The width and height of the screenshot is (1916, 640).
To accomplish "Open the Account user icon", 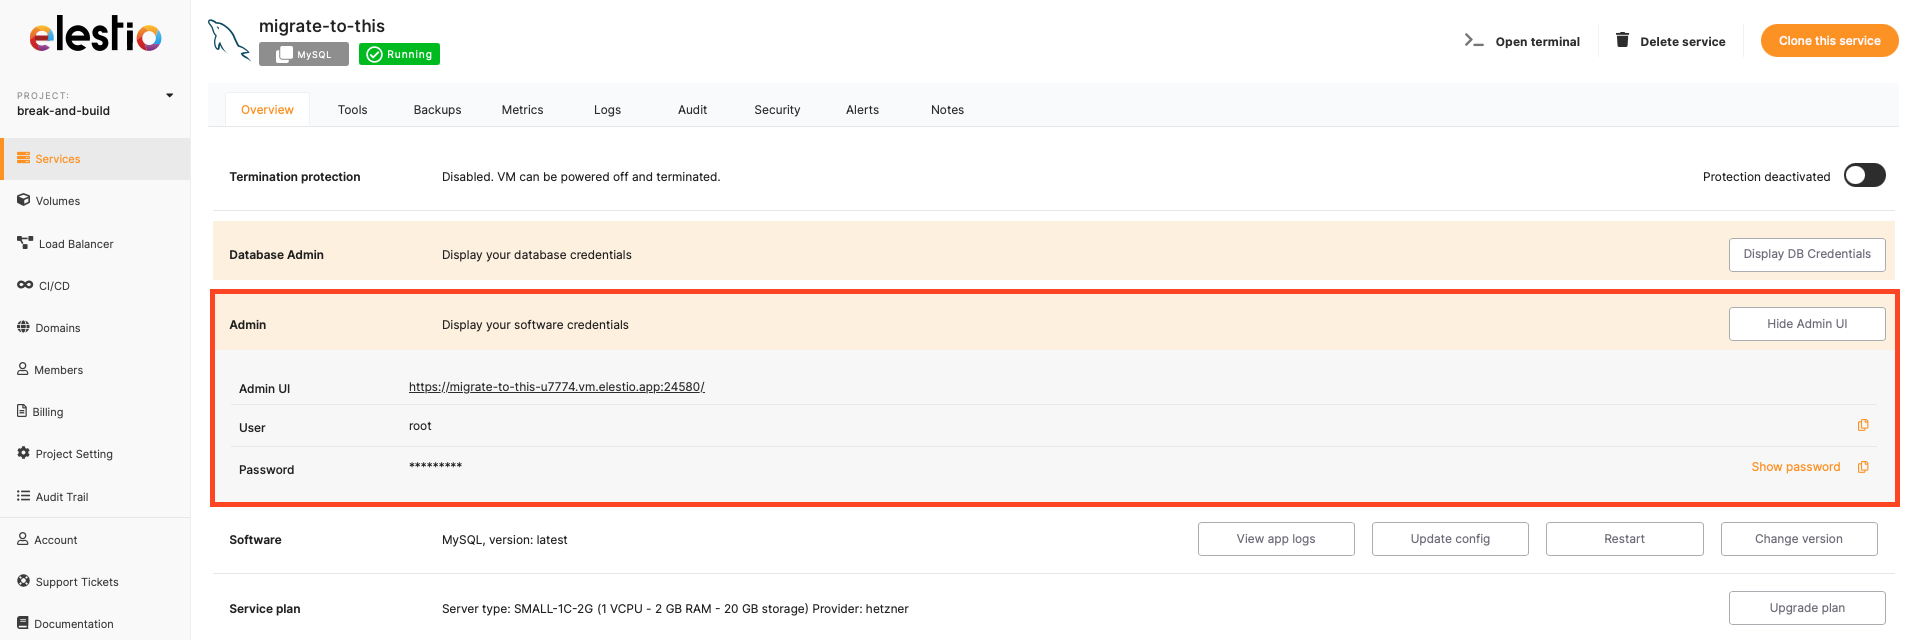I will 23,539.
